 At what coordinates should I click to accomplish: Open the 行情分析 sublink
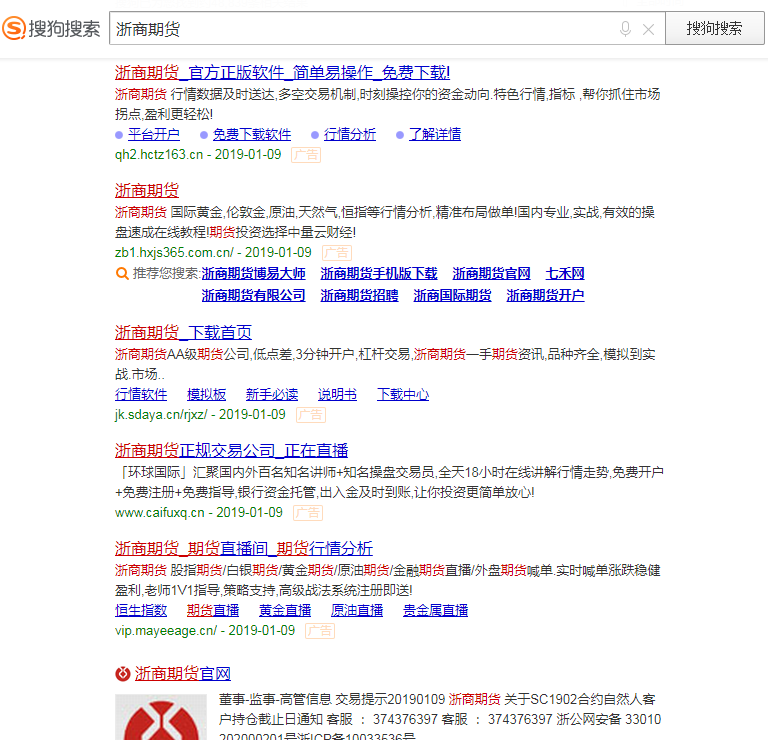[350, 134]
